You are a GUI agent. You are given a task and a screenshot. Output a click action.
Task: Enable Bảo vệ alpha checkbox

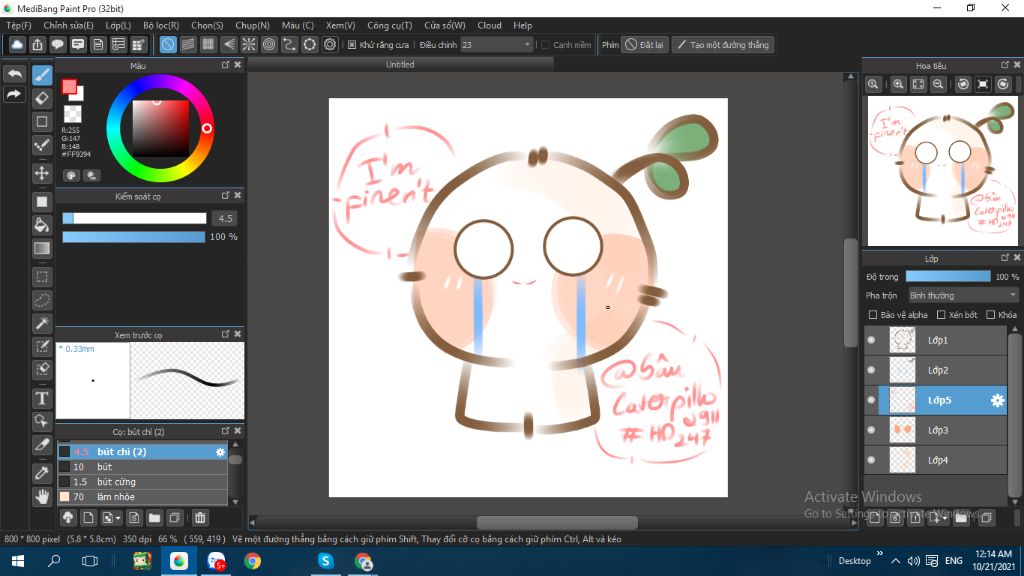point(872,315)
